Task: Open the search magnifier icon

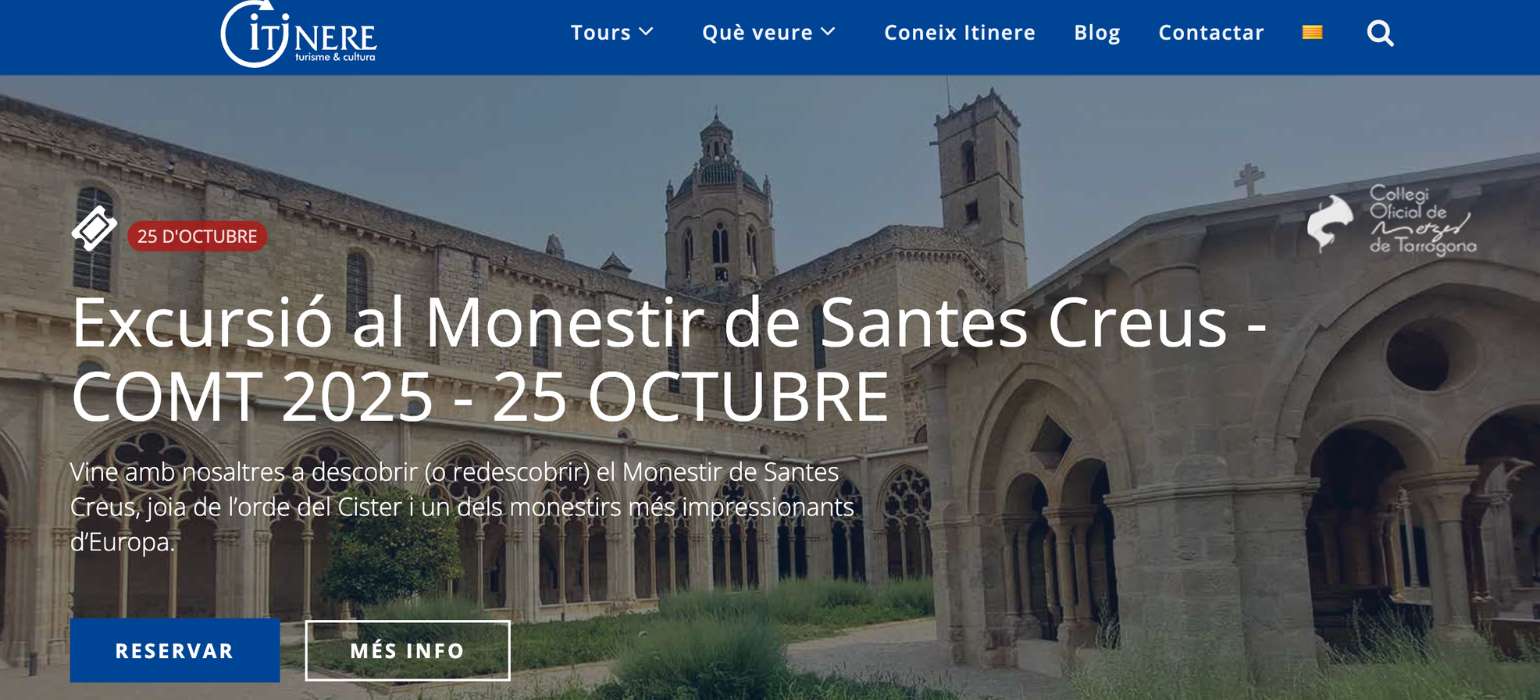Action: point(1380,33)
